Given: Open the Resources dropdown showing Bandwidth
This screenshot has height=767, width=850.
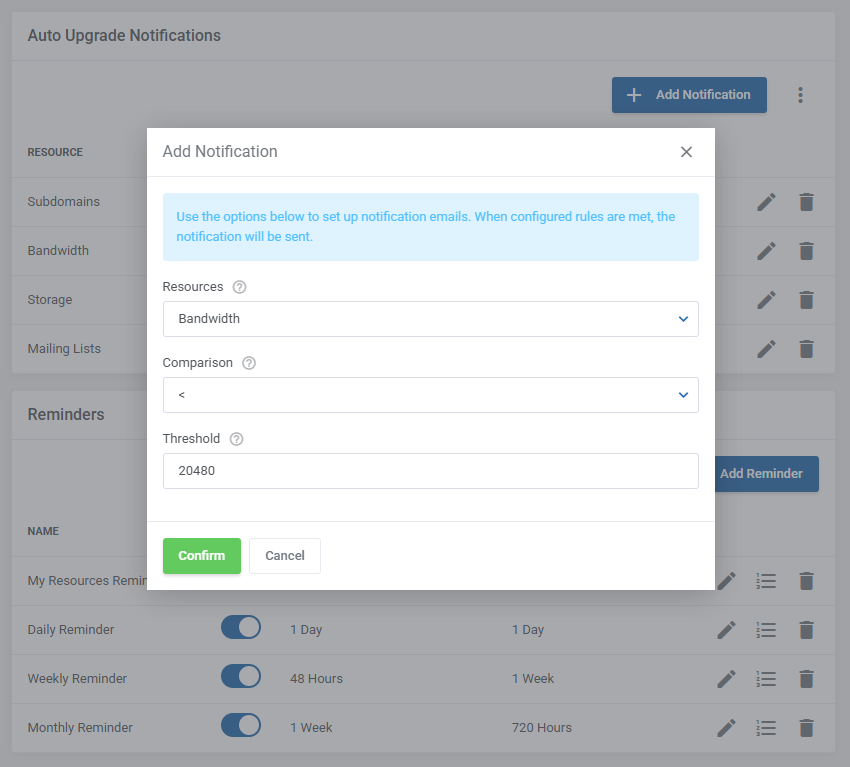Looking at the screenshot, I should pyautogui.click(x=430, y=319).
